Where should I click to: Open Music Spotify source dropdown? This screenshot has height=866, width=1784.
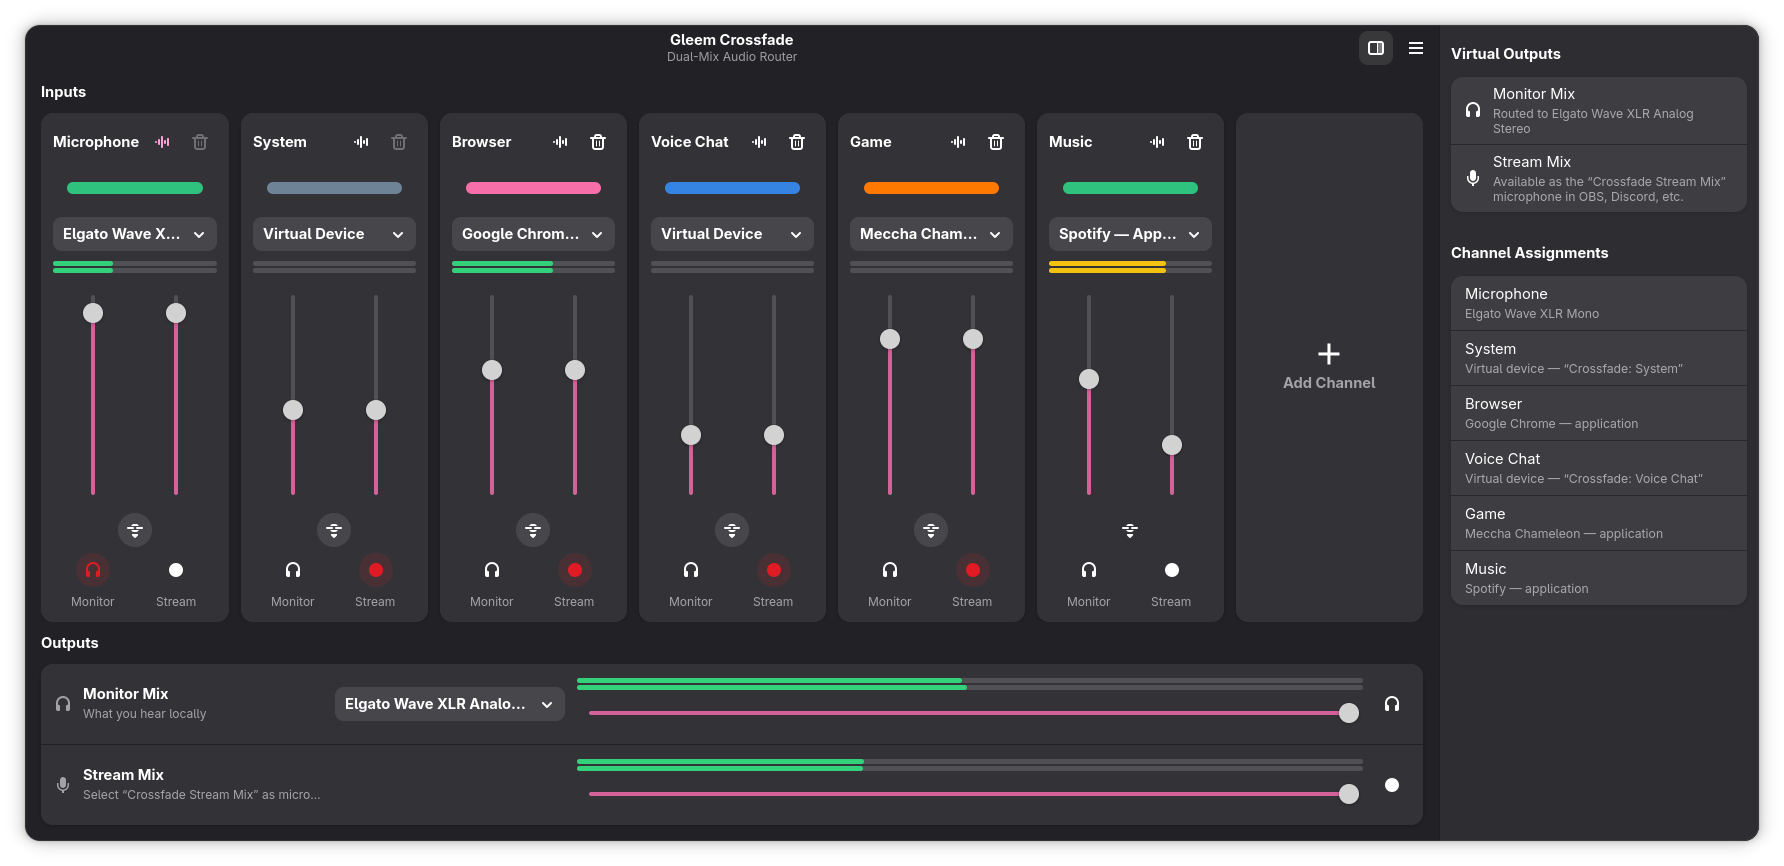[x=1130, y=234]
